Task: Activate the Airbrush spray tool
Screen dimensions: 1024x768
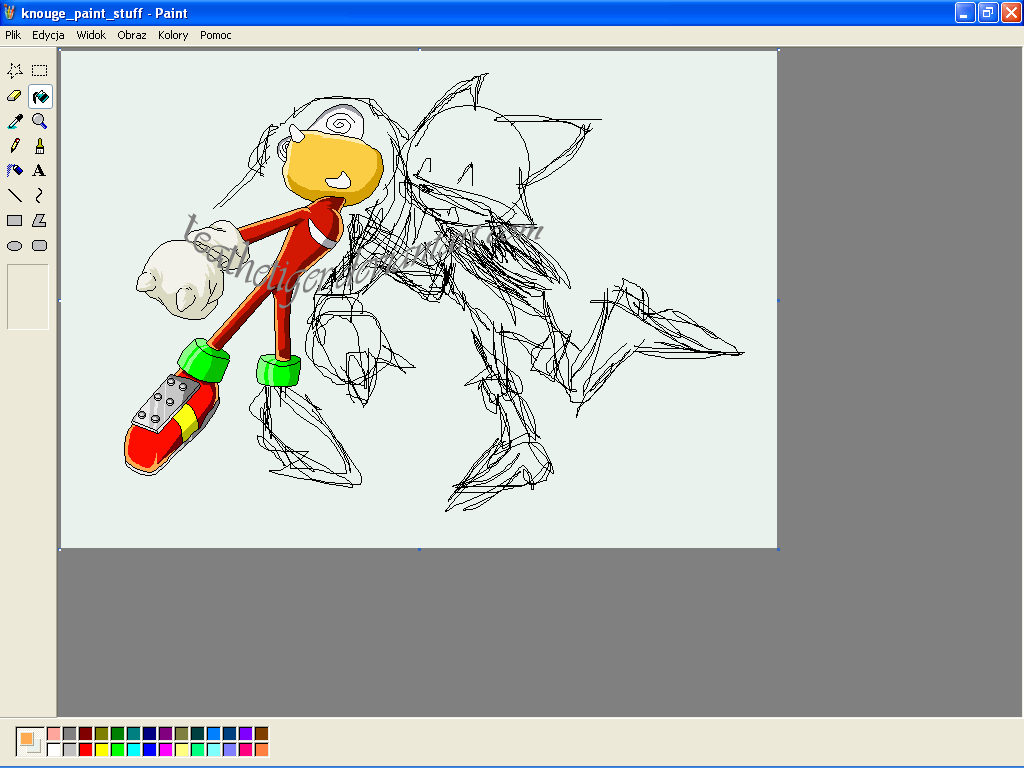Action: (14, 170)
